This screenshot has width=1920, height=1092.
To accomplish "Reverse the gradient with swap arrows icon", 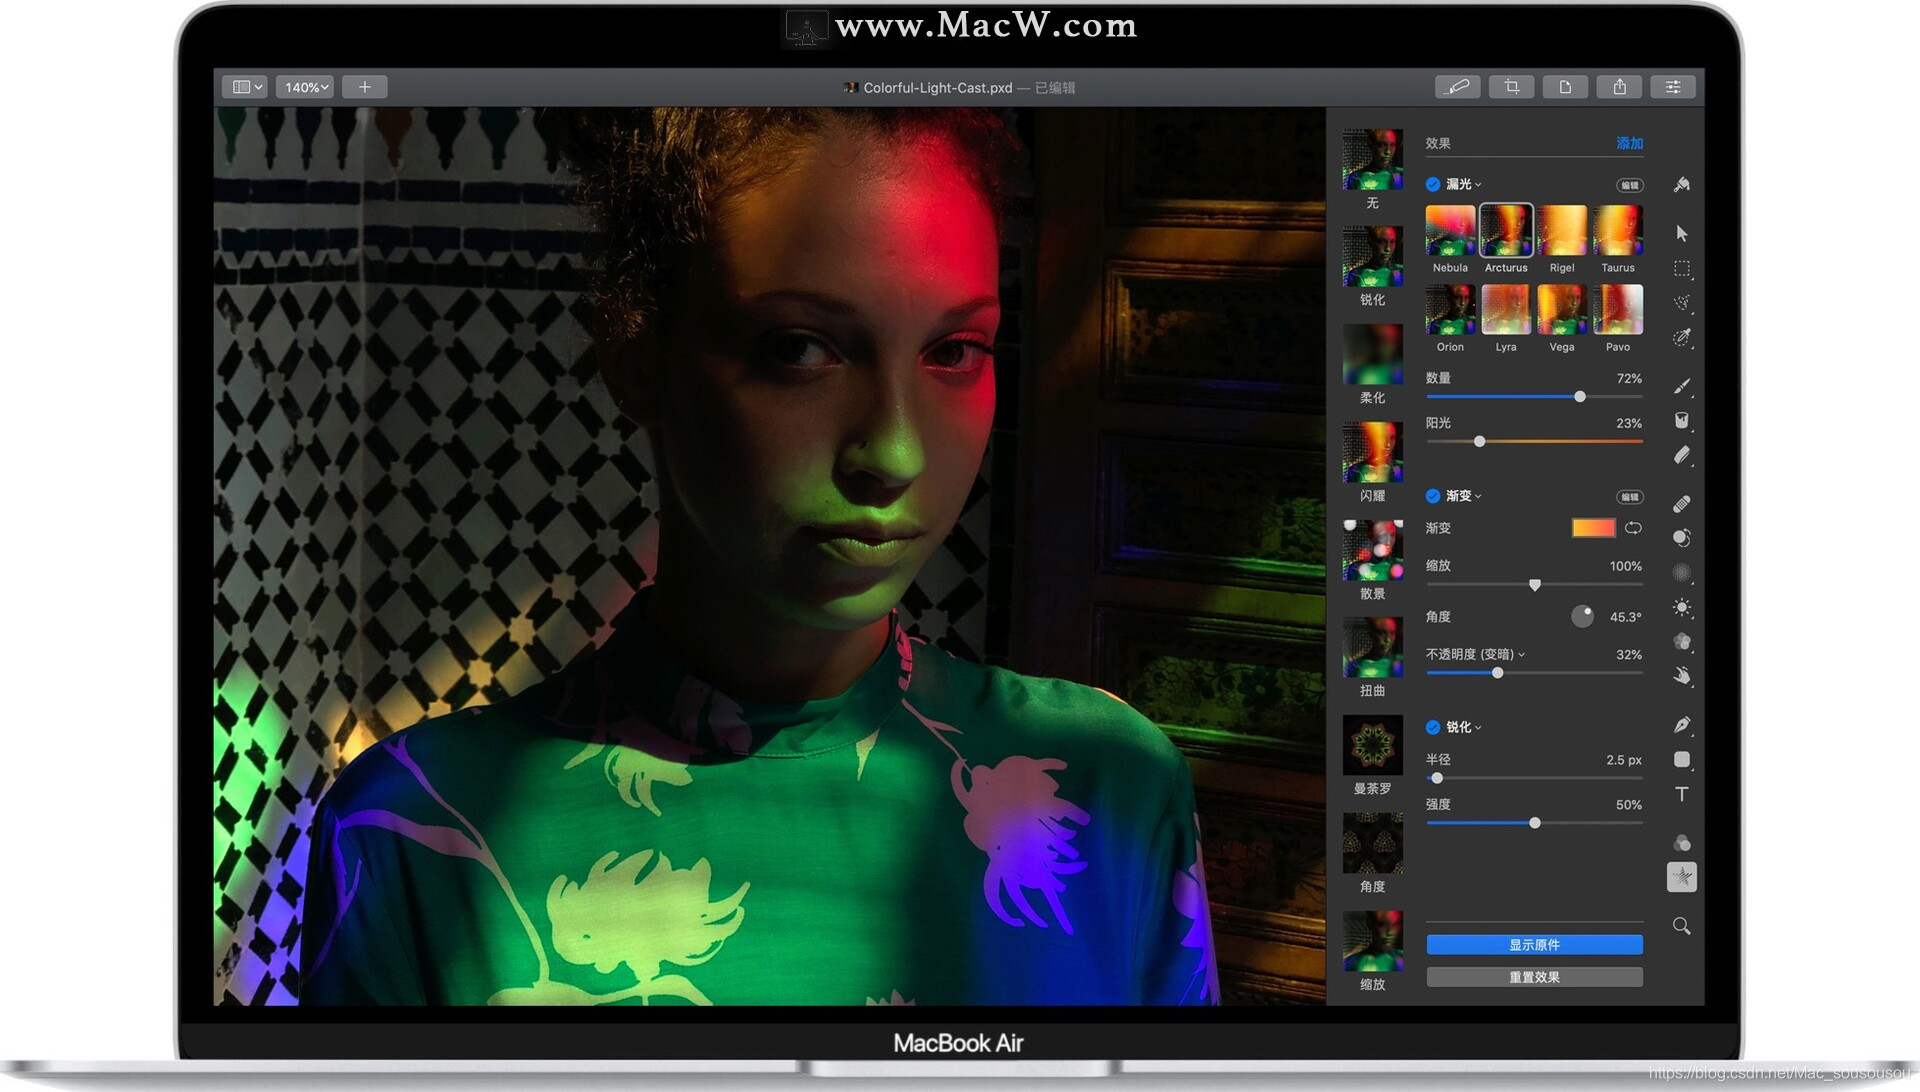I will pyautogui.click(x=1633, y=528).
